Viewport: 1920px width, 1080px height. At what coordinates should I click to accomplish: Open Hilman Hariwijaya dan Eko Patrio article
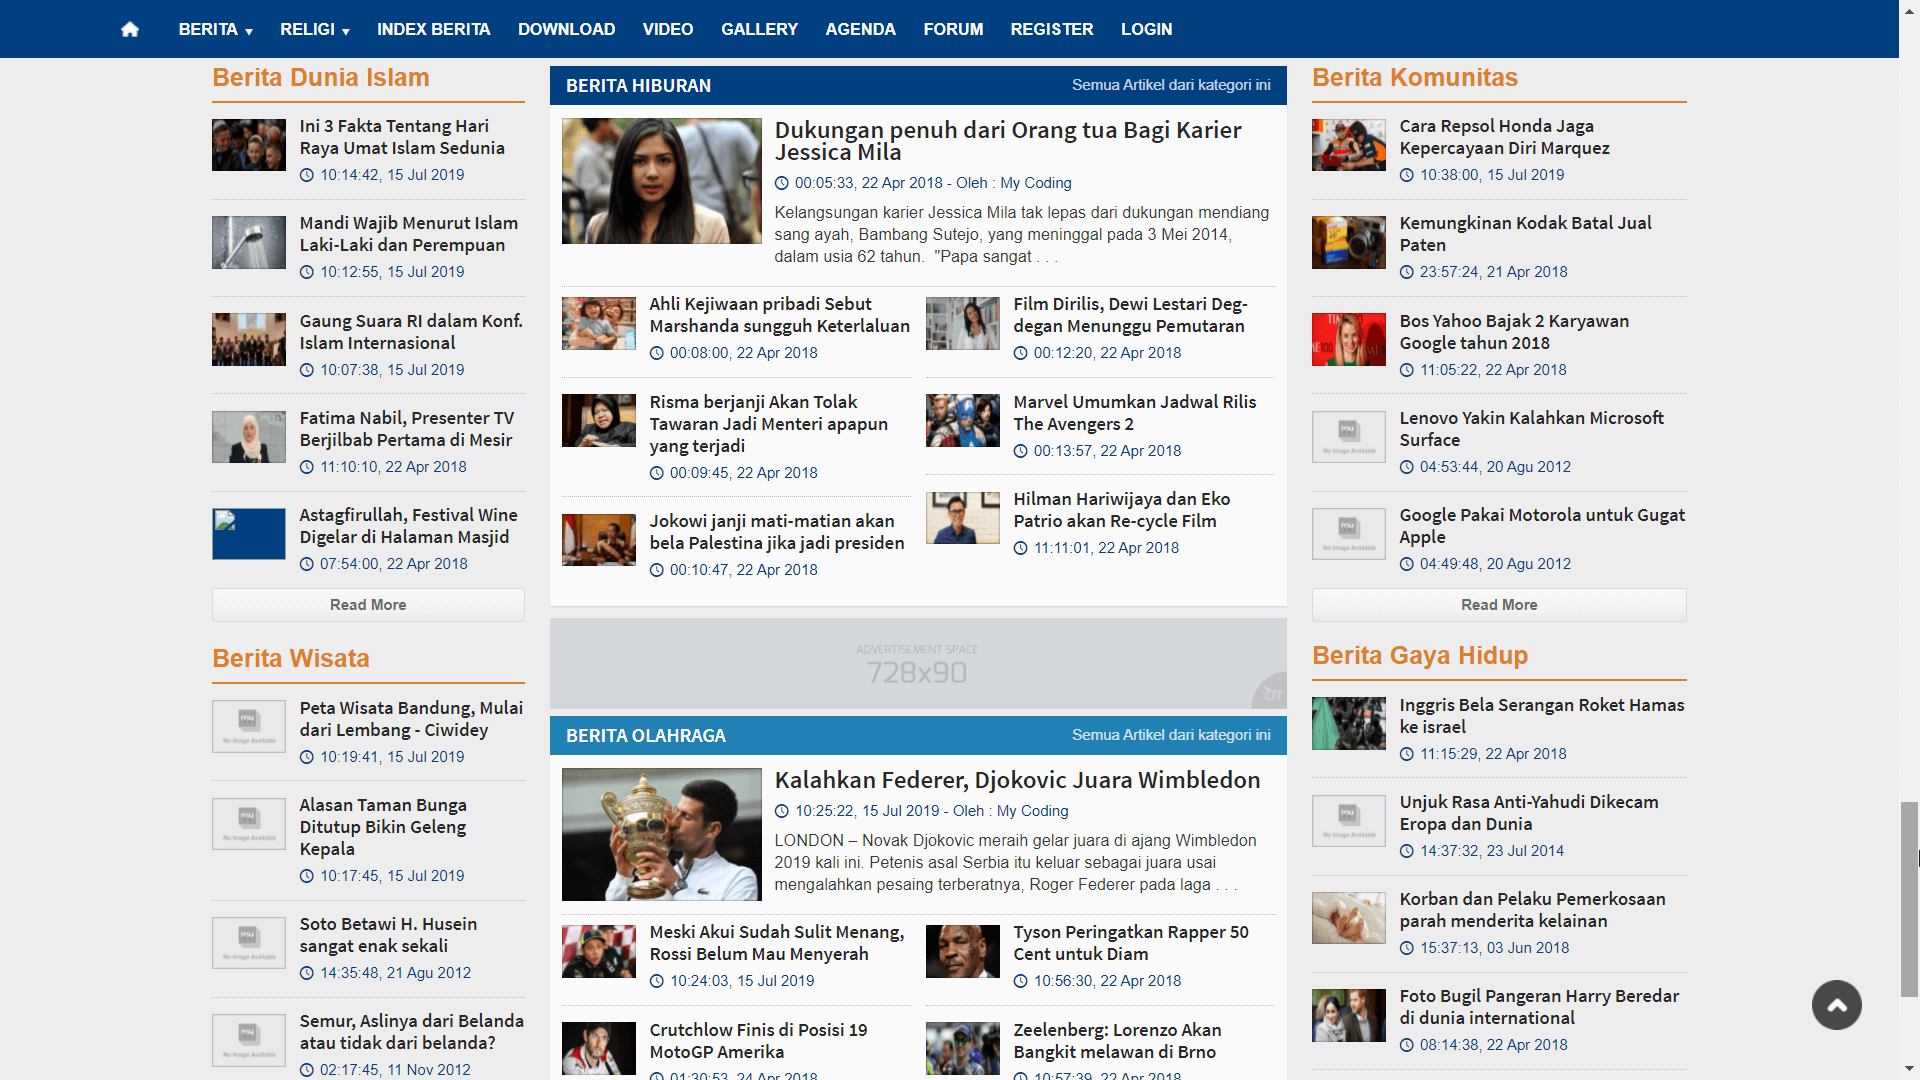1121,510
